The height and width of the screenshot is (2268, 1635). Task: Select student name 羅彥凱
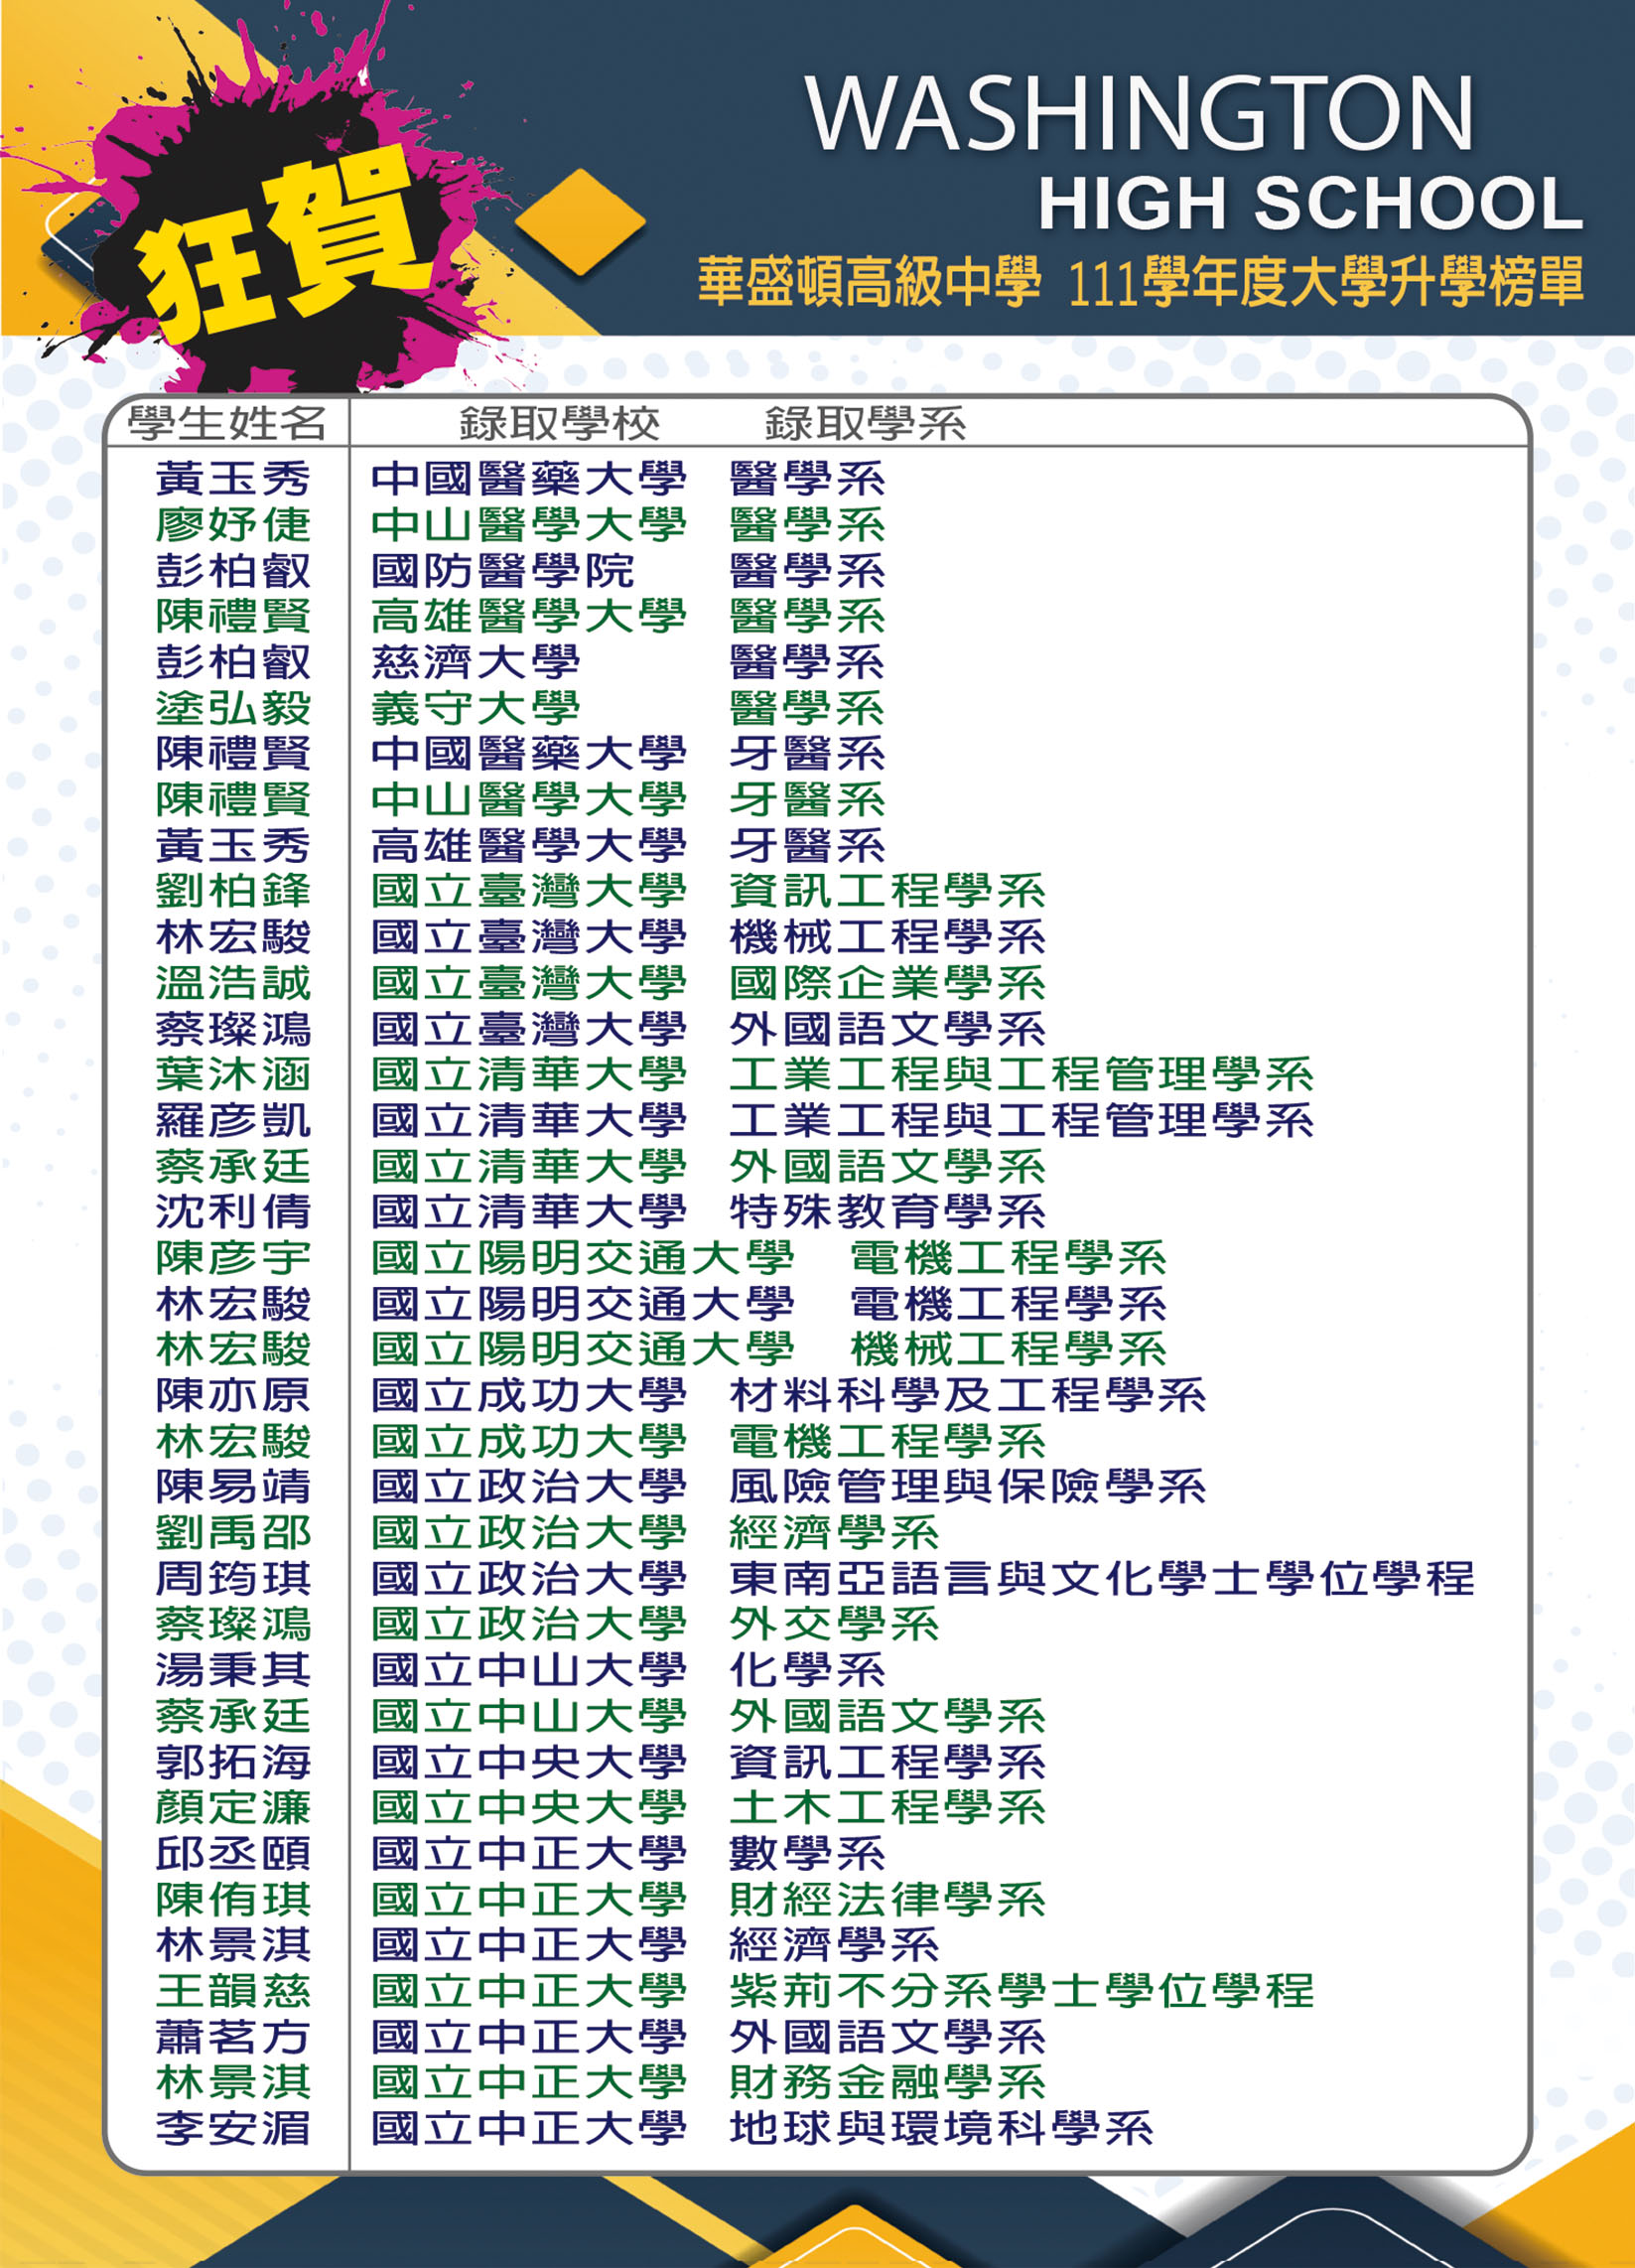click(x=233, y=1120)
